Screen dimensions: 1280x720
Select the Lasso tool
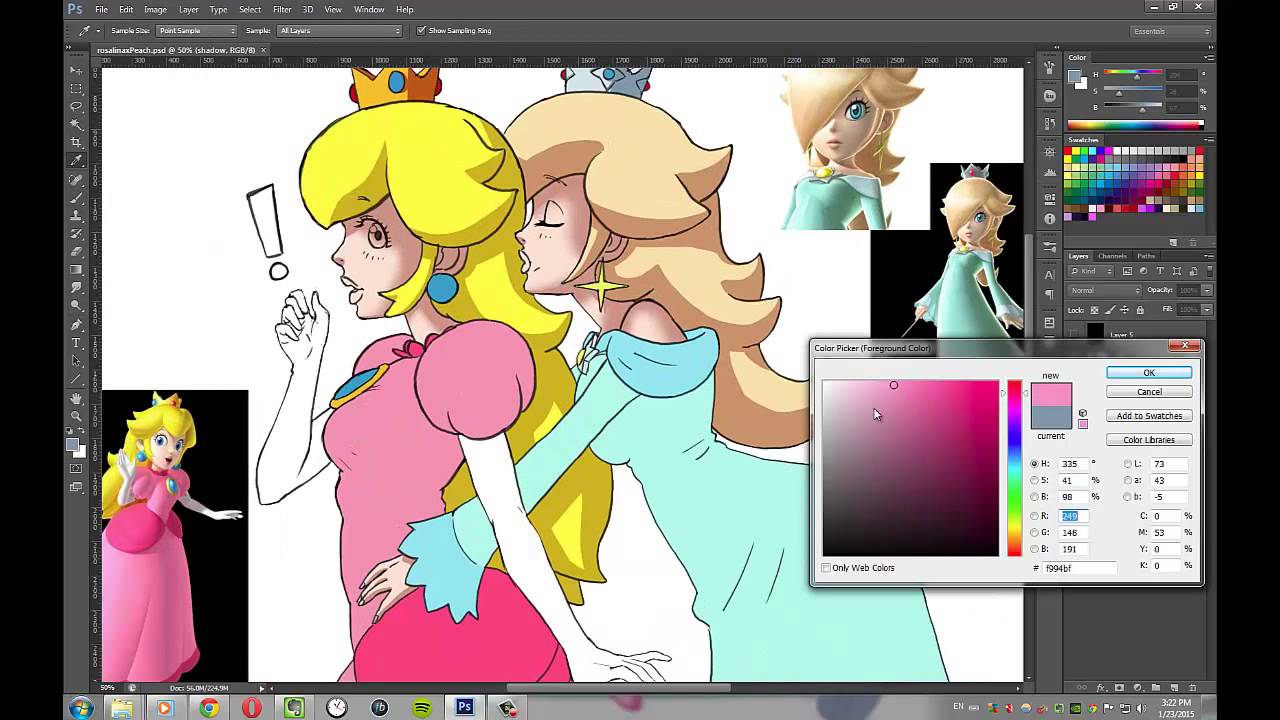tap(76, 106)
